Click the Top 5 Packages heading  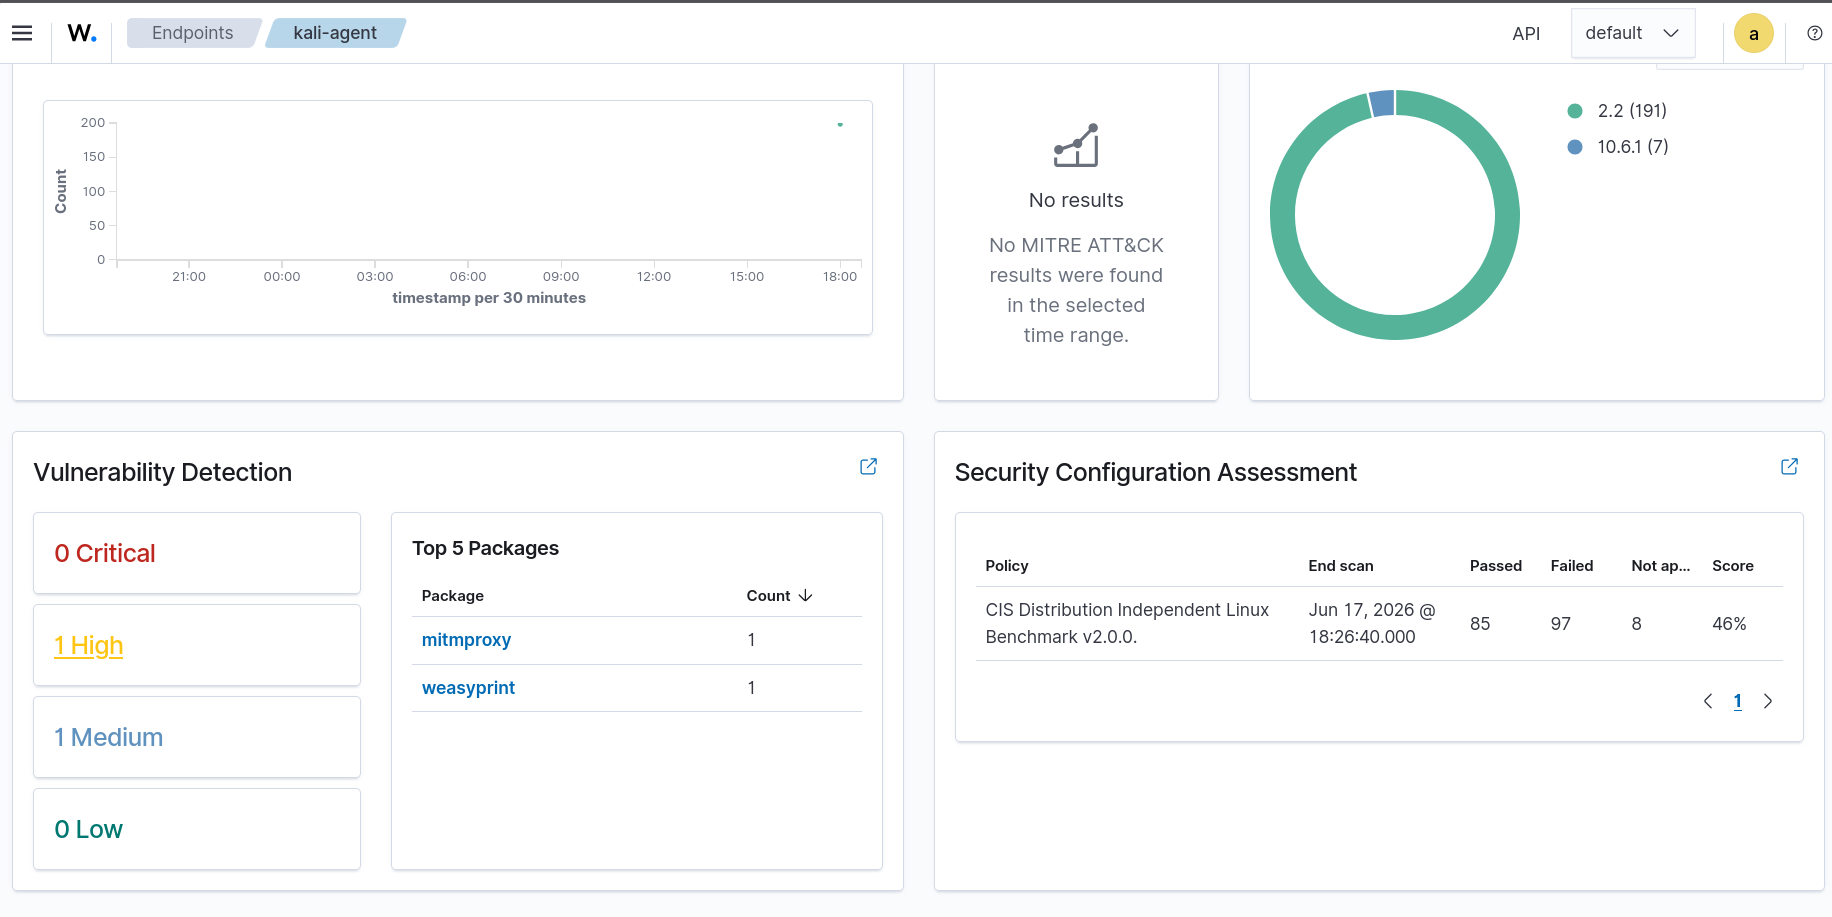[x=486, y=548]
